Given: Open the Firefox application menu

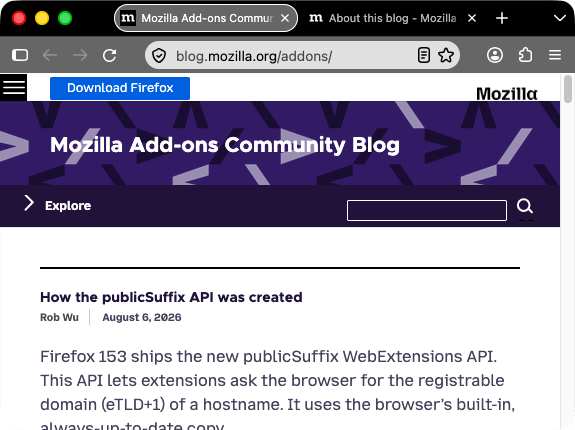Looking at the screenshot, I should coord(555,55).
